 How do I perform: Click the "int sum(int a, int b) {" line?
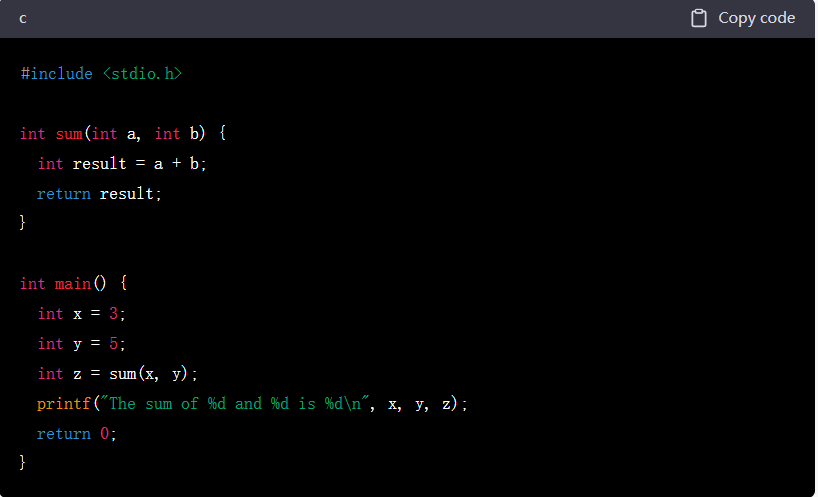tap(123, 134)
